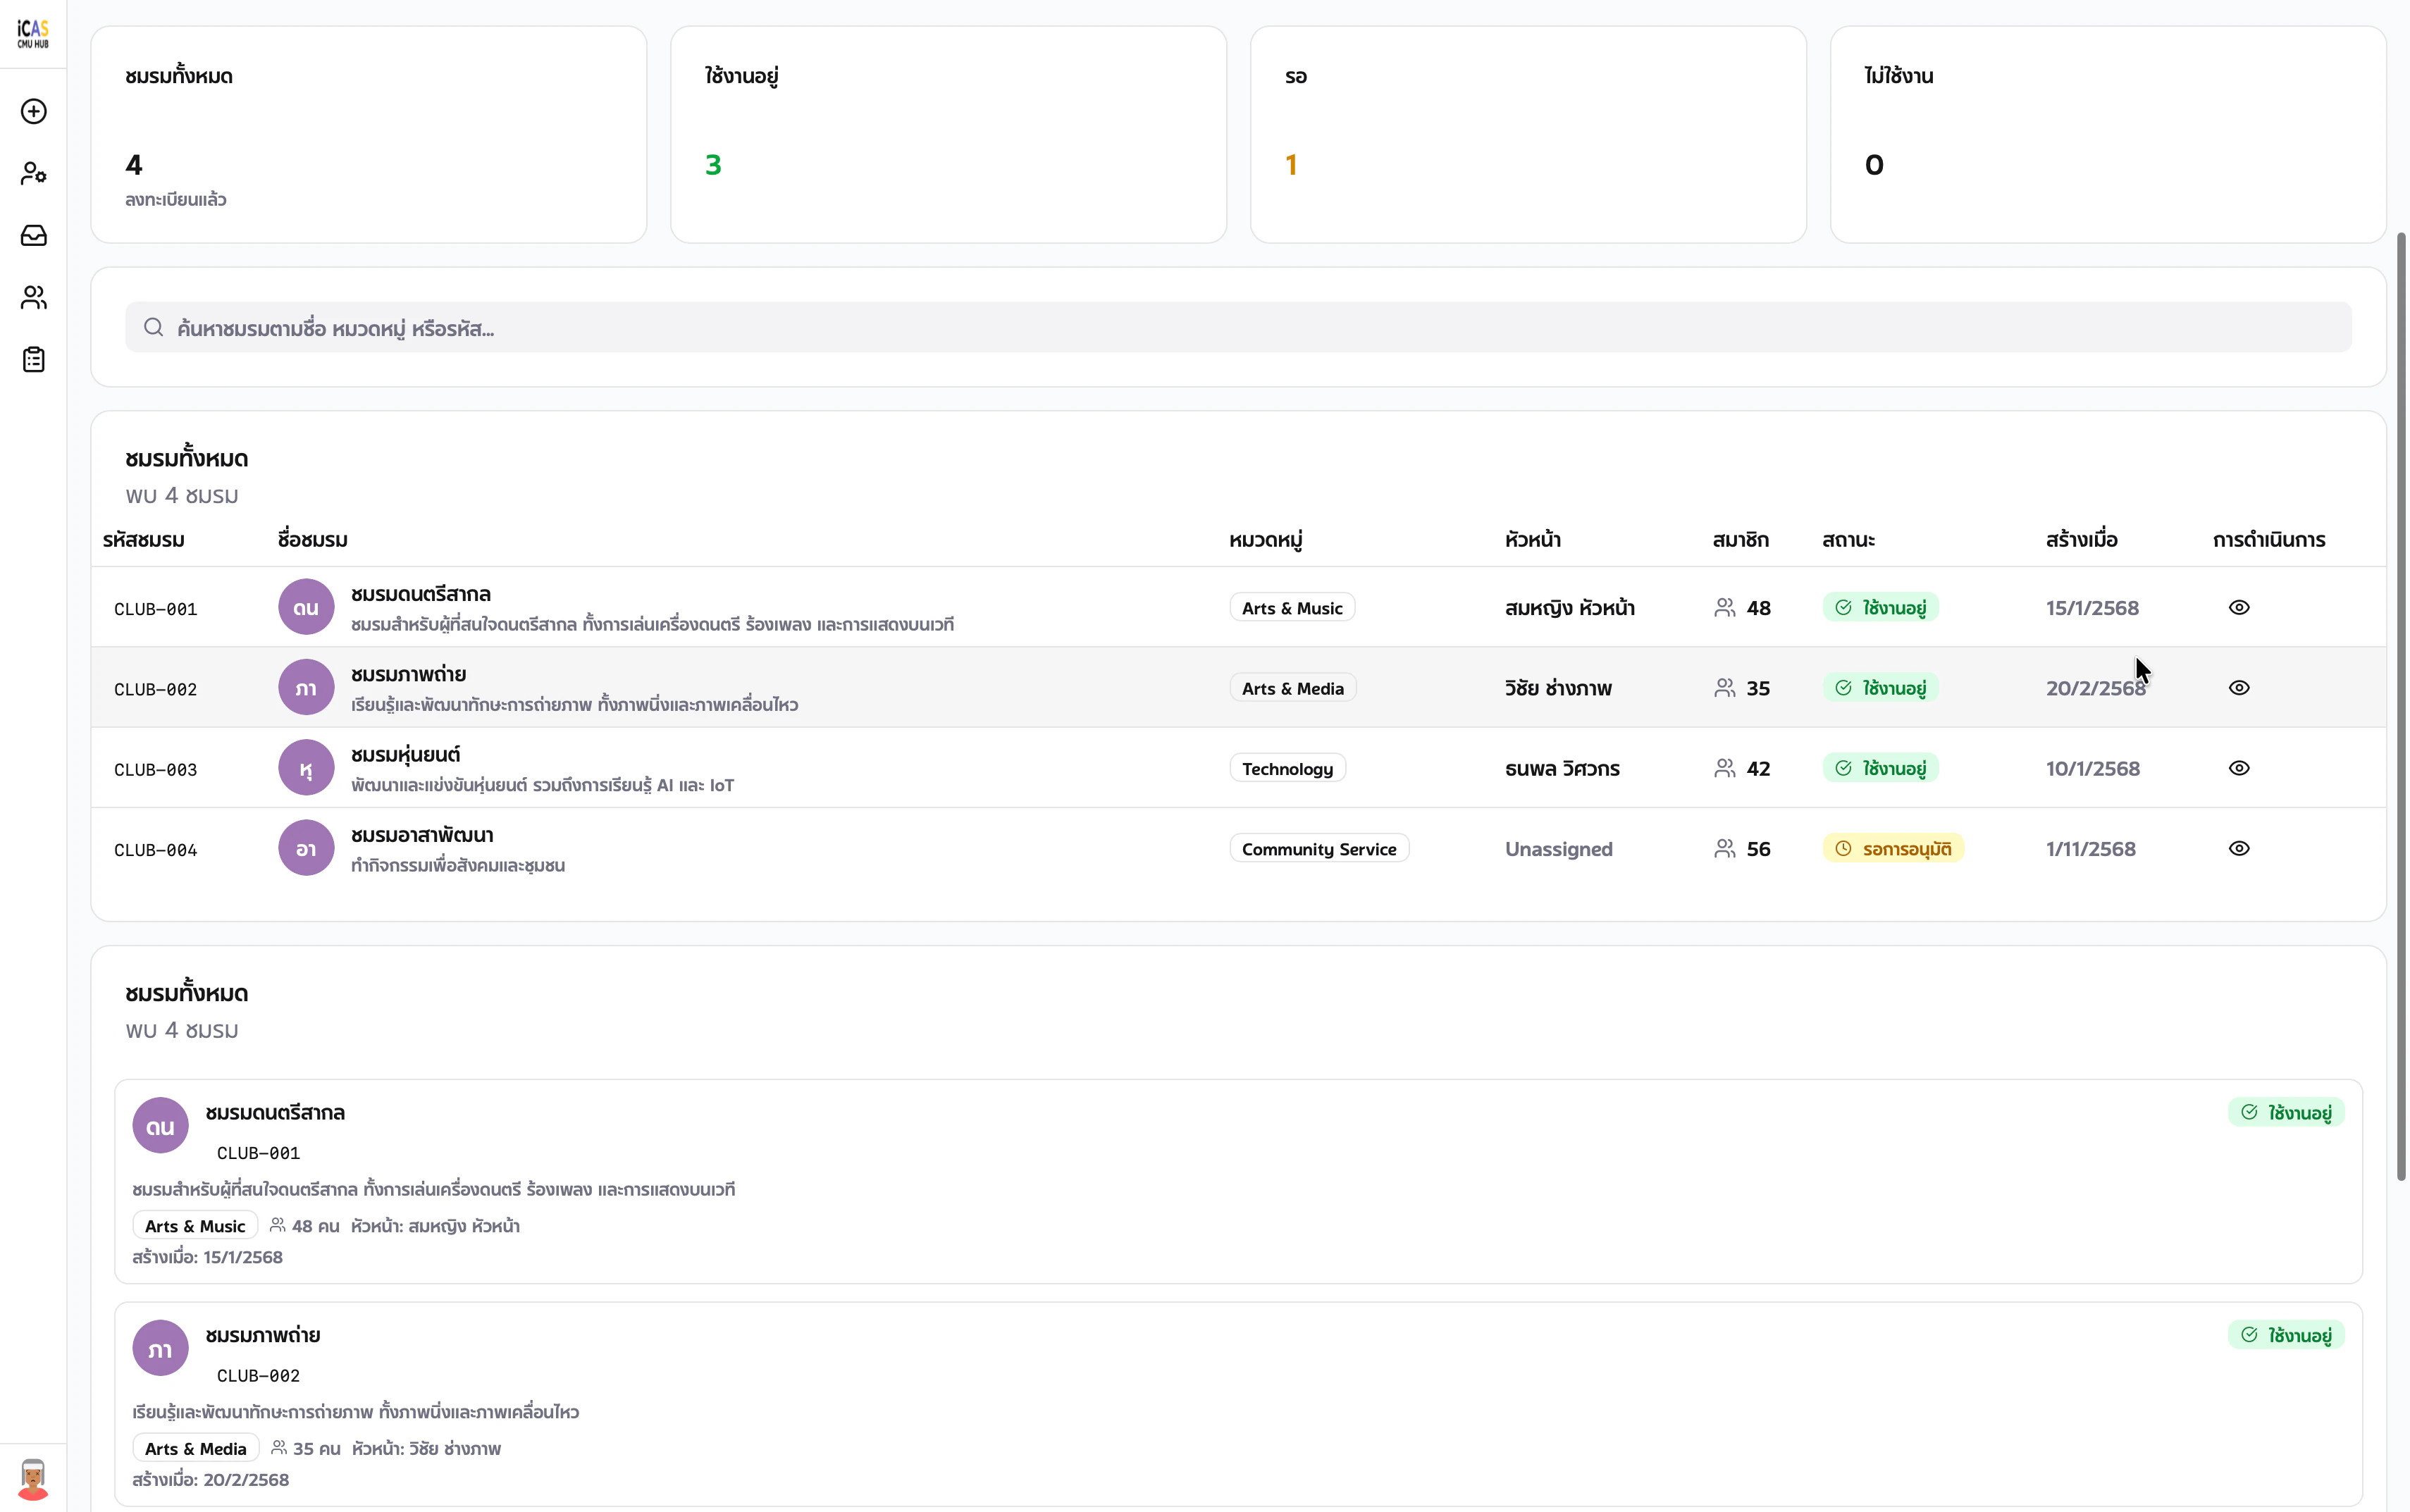Click the ชื่อชมรม column header
The image size is (2410, 1512).
pos(313,540)
